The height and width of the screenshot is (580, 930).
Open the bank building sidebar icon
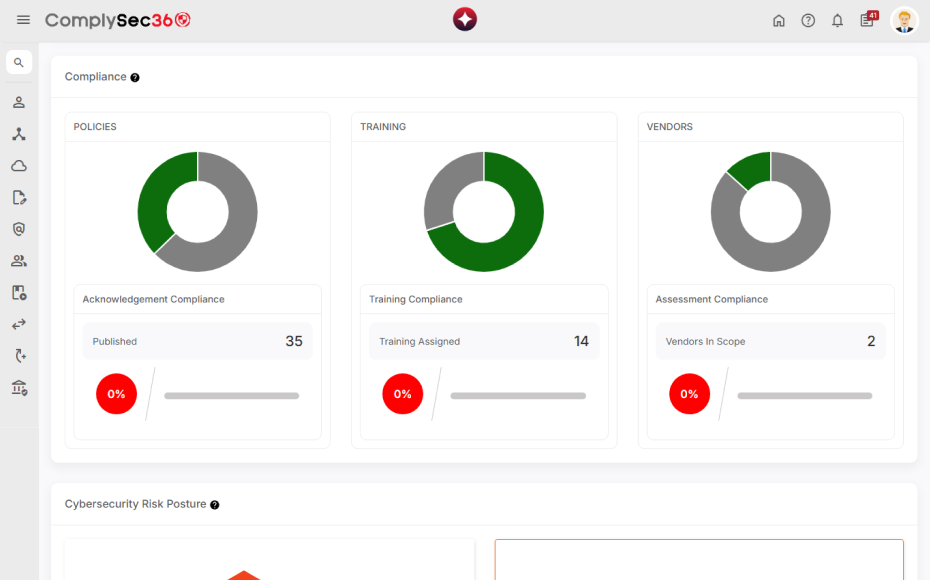(19, 388)
